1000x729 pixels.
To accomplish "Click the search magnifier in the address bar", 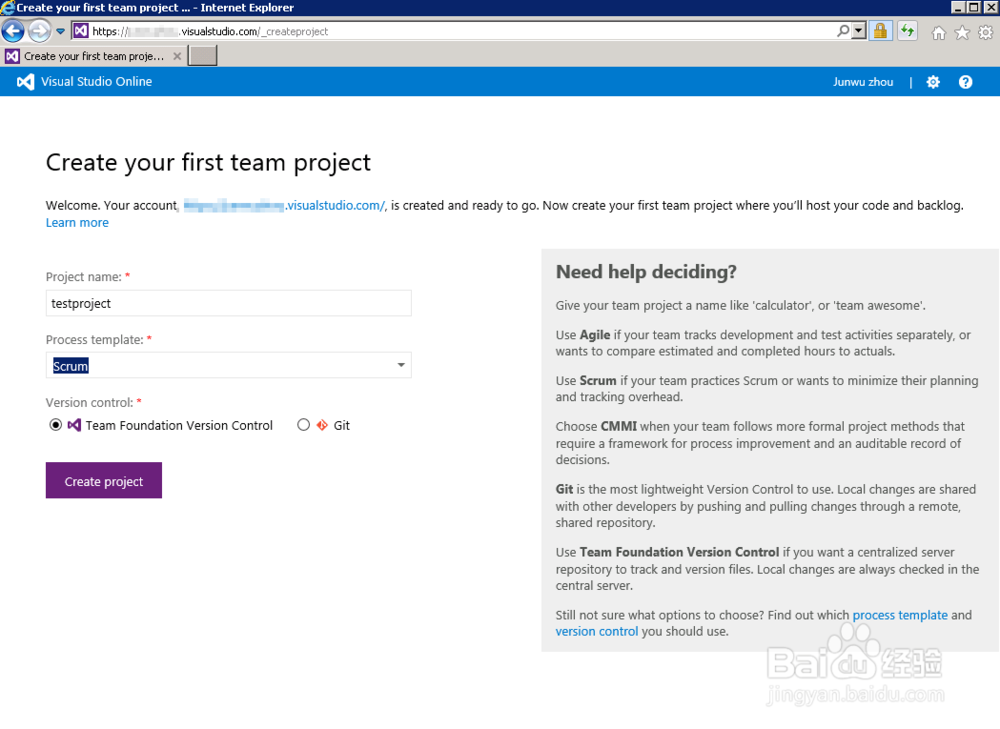I will click(843, 31).
